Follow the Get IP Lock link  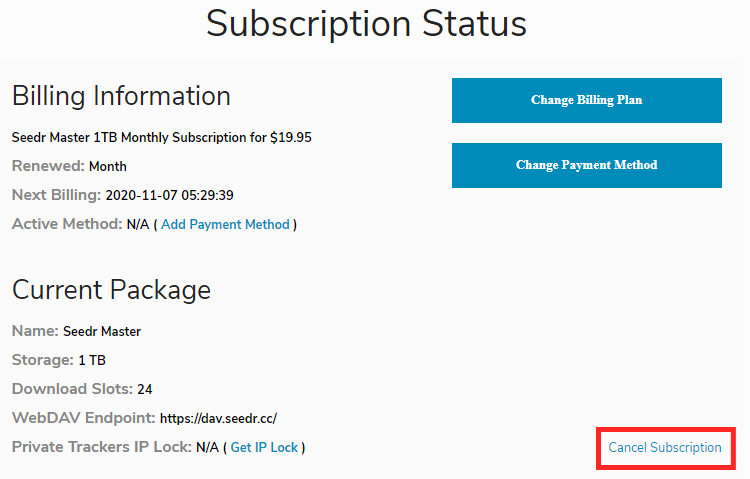(264, 447)
